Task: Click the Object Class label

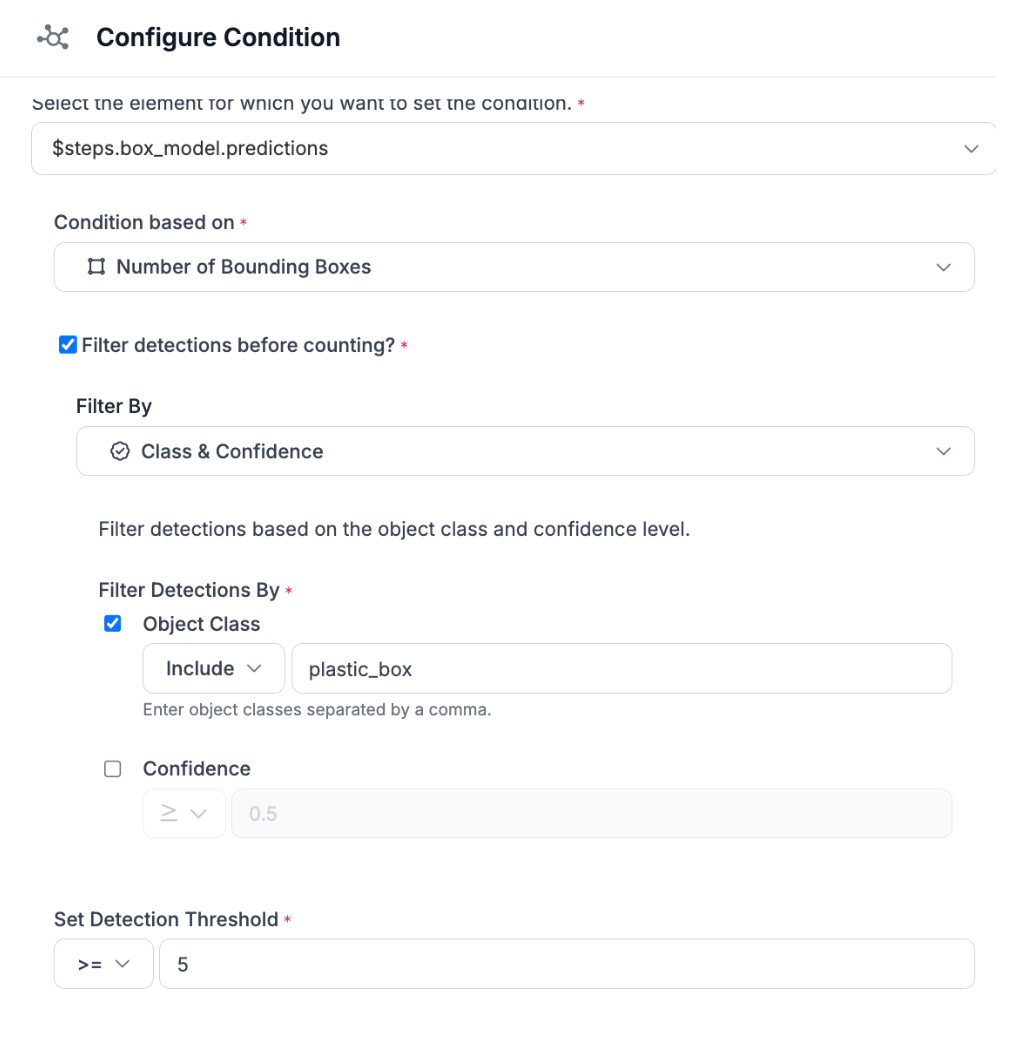Action: click(201, 624)
